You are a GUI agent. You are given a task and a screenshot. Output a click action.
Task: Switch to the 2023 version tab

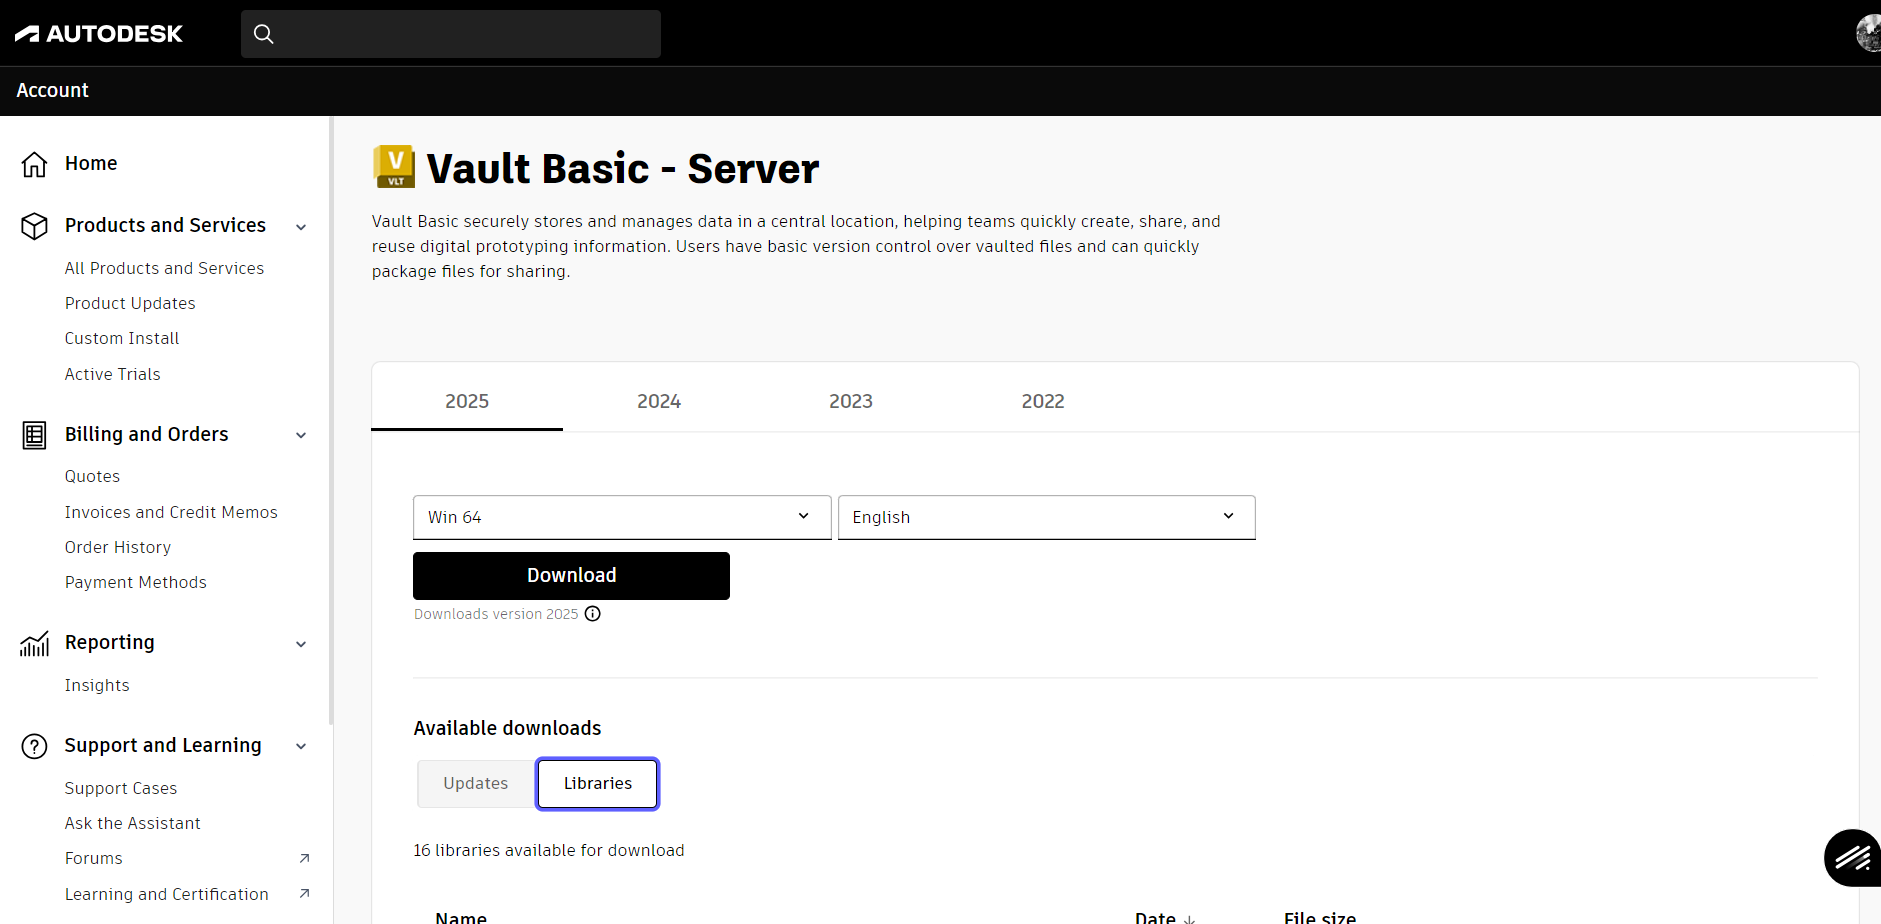coord(851,401)
